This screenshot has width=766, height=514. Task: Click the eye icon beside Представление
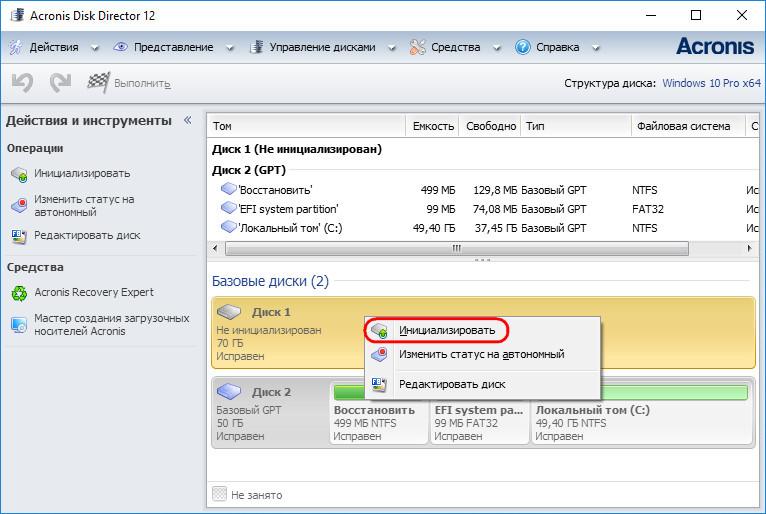coord(120,47)
